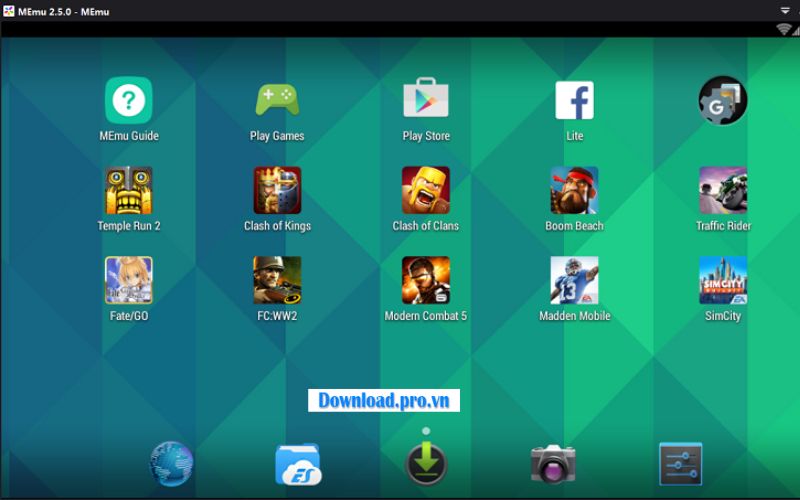This screenshot has height=500, width=800.
Task: Click the "Play Store" label text
Action: (x=426, y=136)
